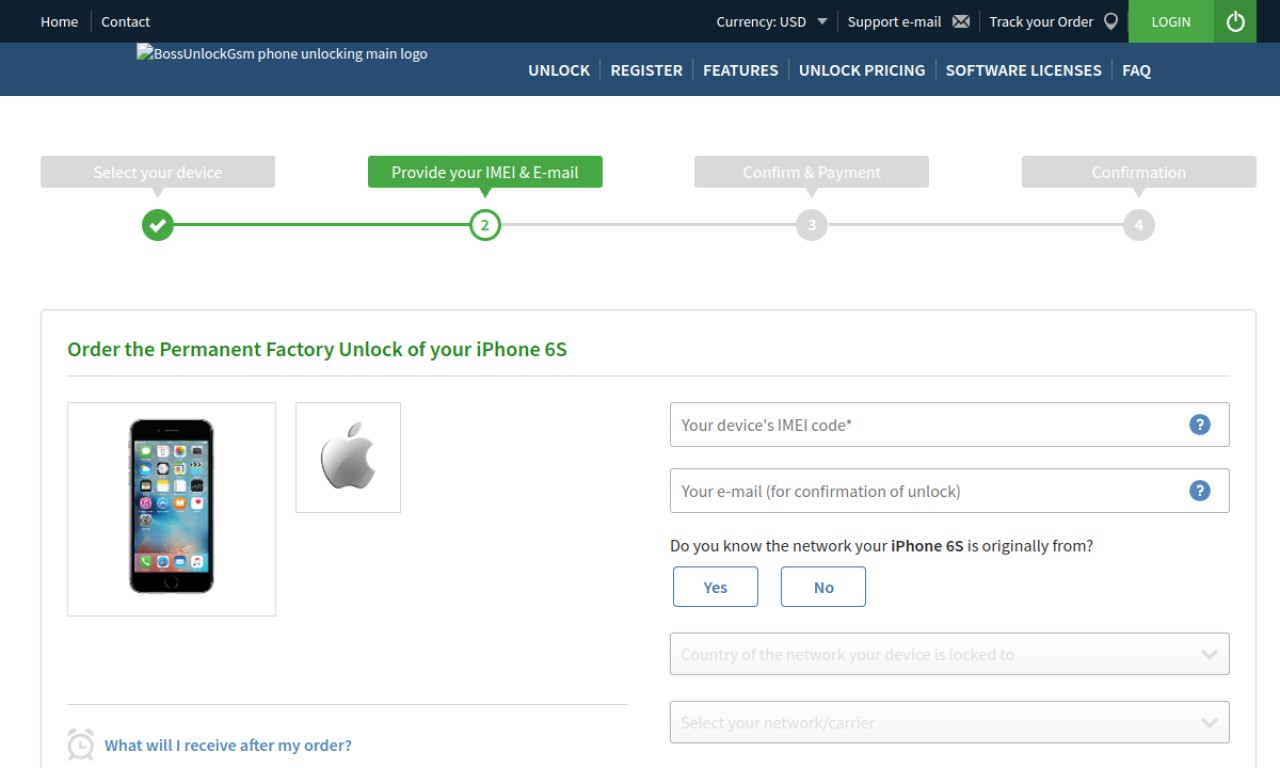Viewport: 1280px width, 768px height.
Task: Click the help icon in e-mail field
Action: (1200, 491)
